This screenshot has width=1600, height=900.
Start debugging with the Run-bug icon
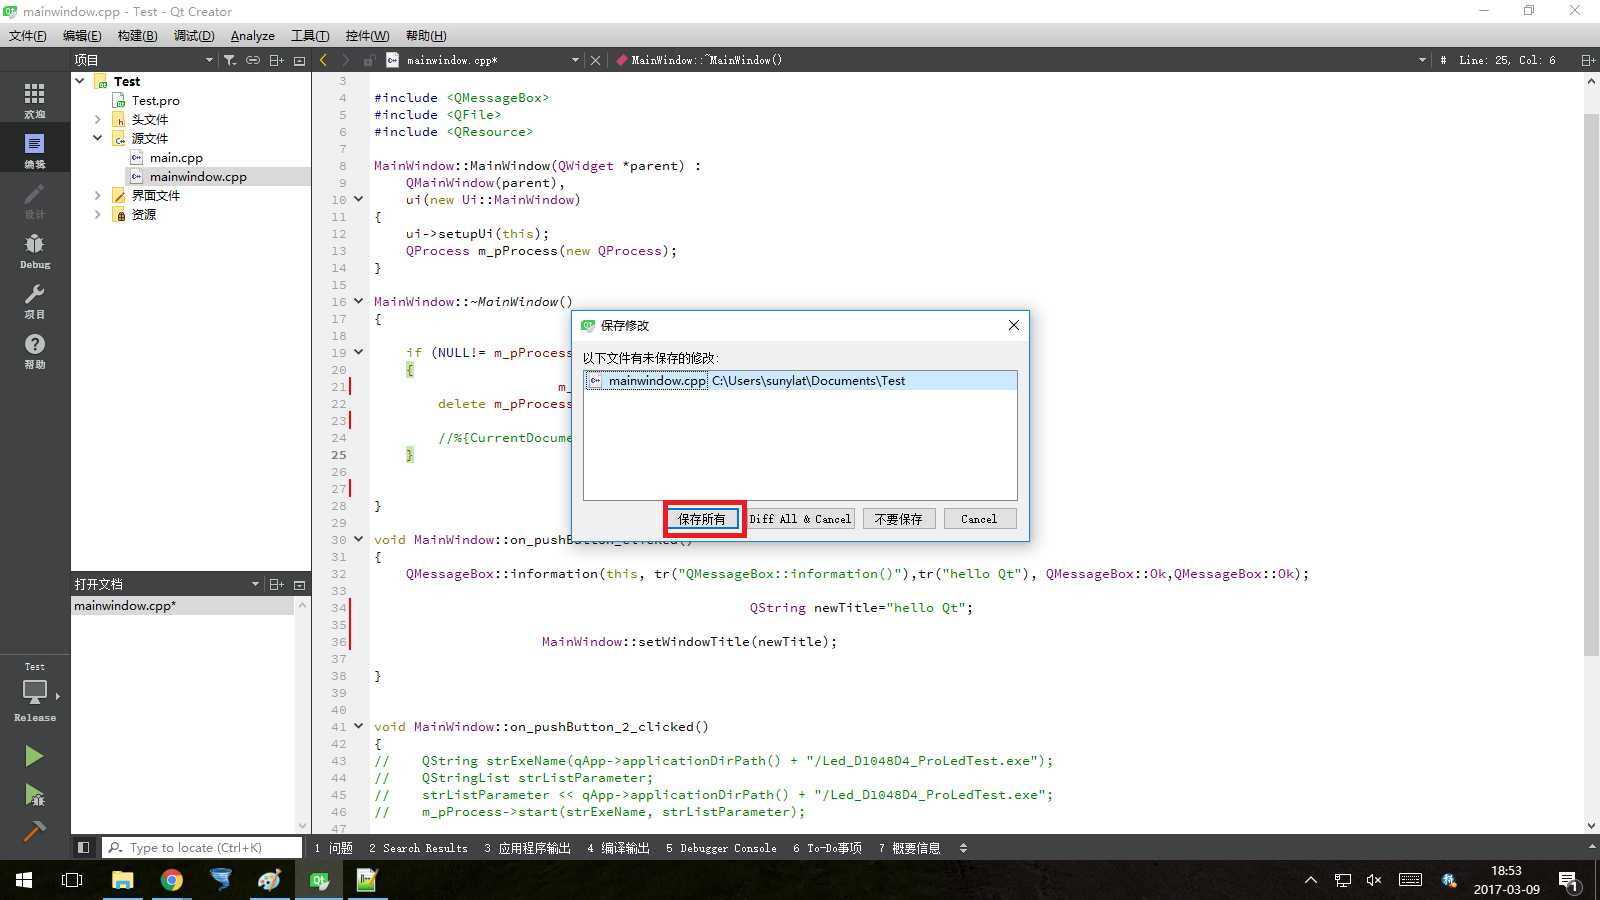[34, 795]
